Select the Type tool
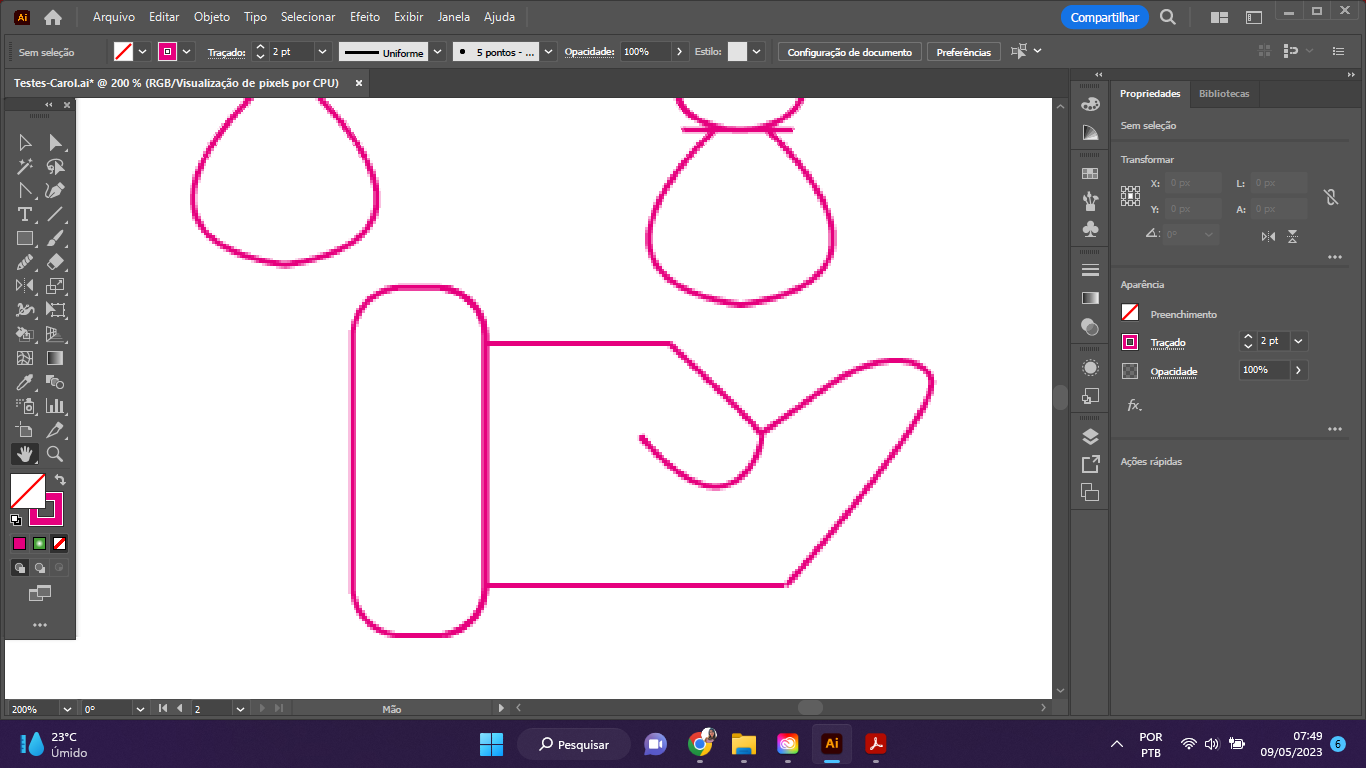This screenshot has width=1366, height=768. point(25,214)
